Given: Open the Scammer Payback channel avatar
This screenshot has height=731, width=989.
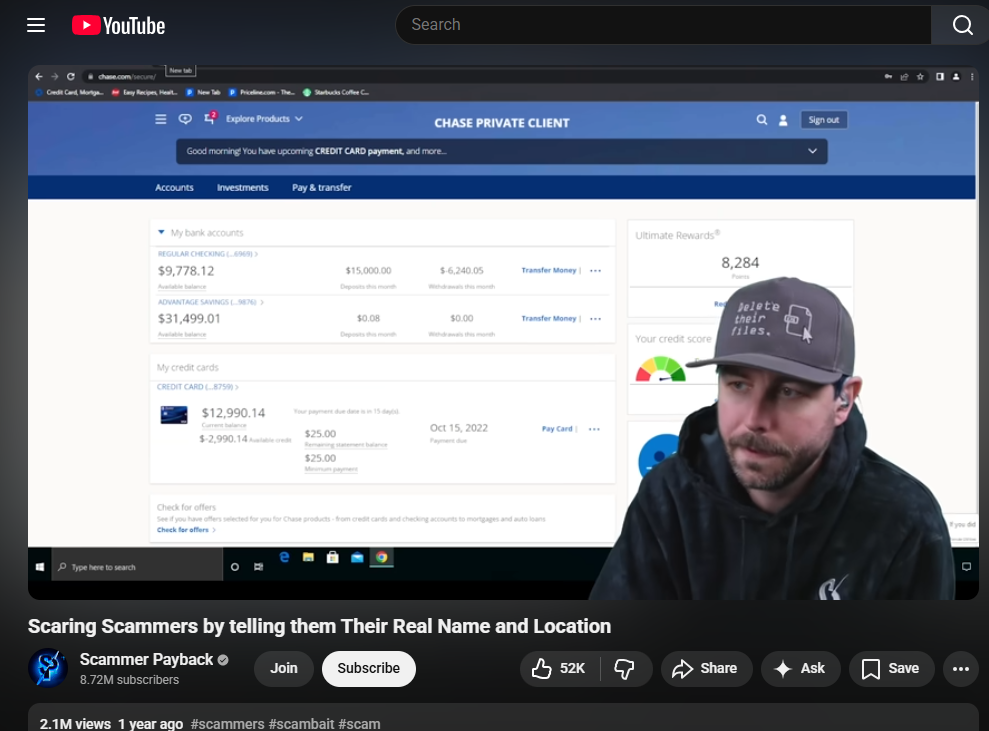Looking at the screenshot, I should point(48,668).
